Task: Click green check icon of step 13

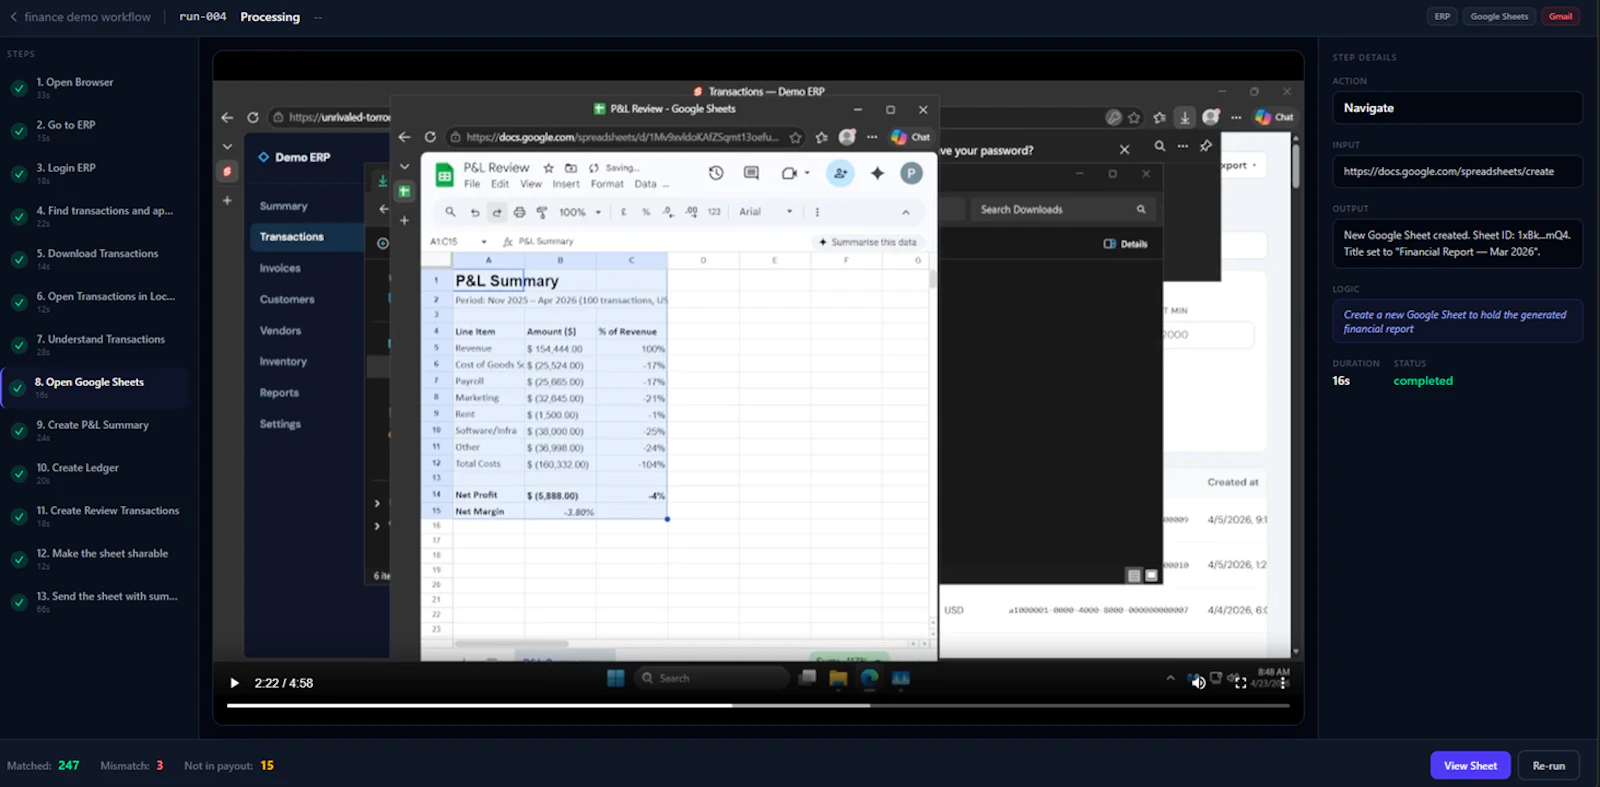Action: tap(19, 602)
